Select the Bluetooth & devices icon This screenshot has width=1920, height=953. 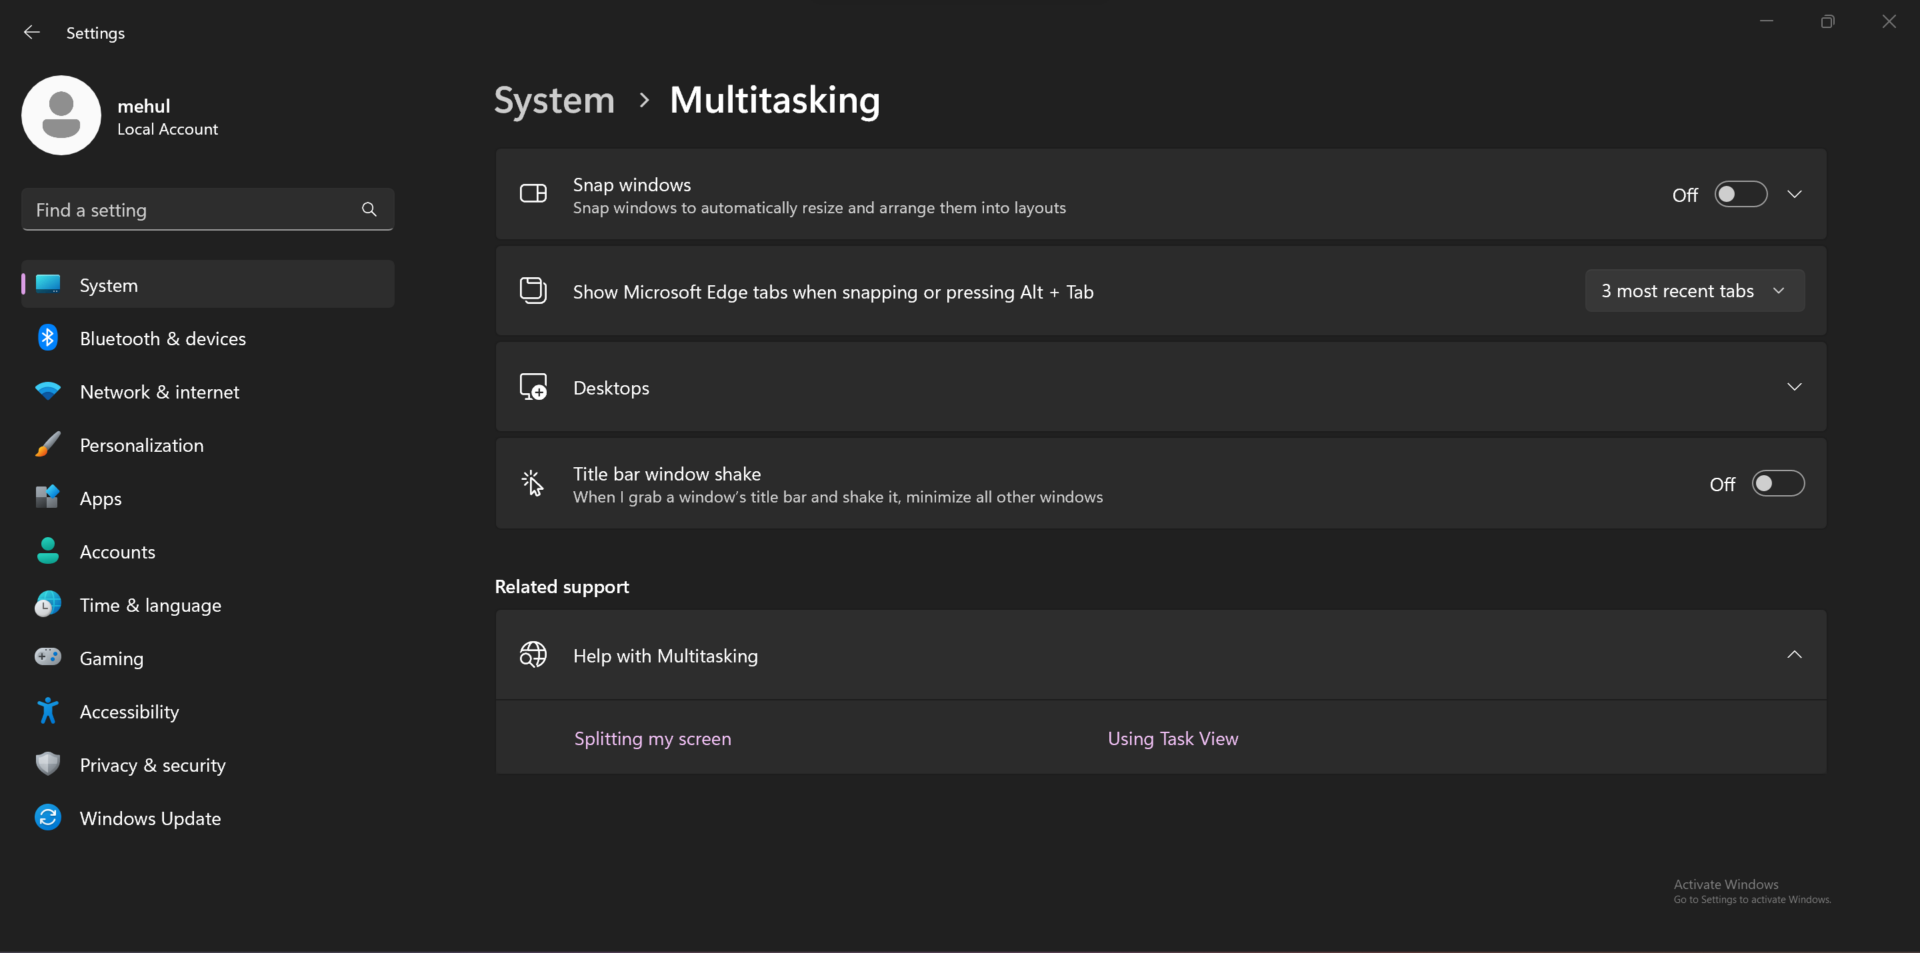pyautogui.click(x=48, y=338)
